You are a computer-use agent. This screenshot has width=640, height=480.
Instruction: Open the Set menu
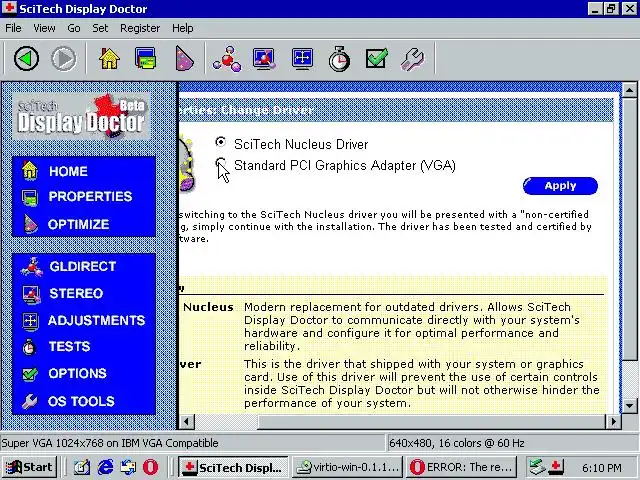click(100, 28)
